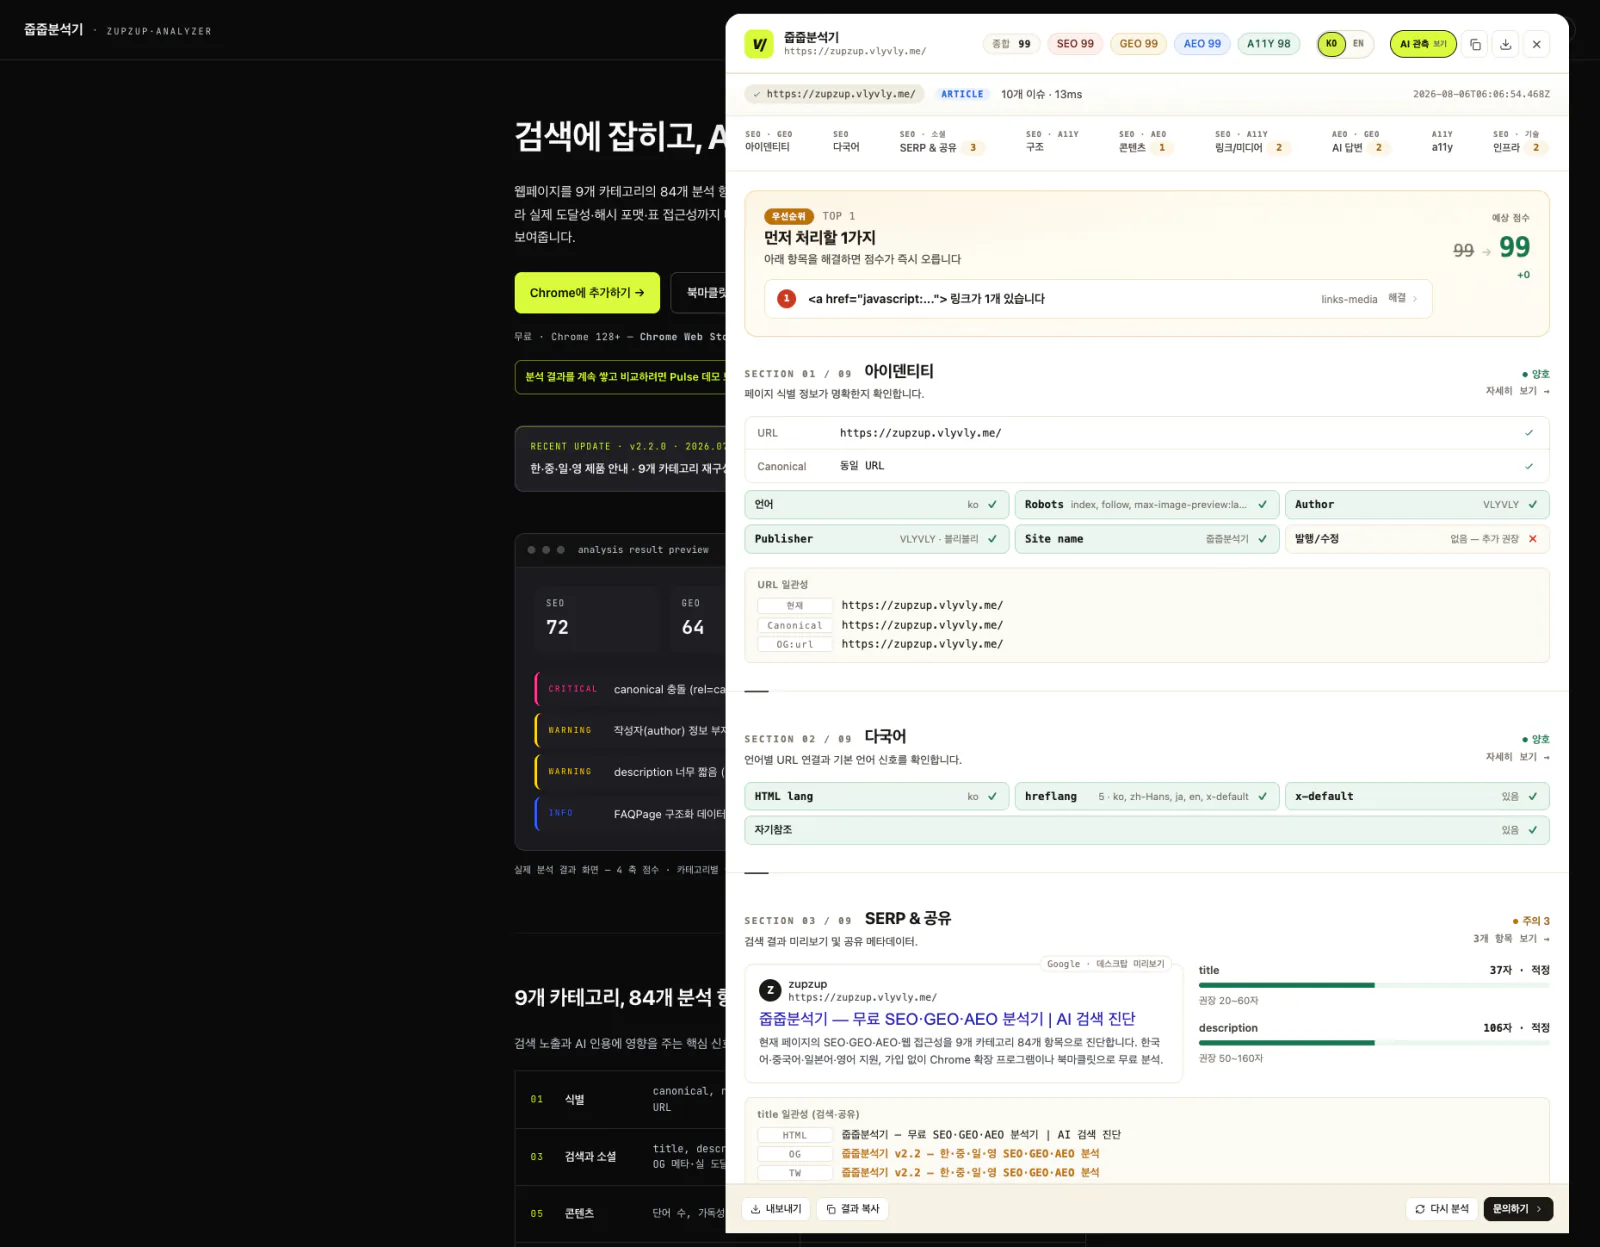Click the 발행/수정 red X icon
Image resolution: width=1600 pixels, height=1247 pixels.
(x=1533, y=539)
